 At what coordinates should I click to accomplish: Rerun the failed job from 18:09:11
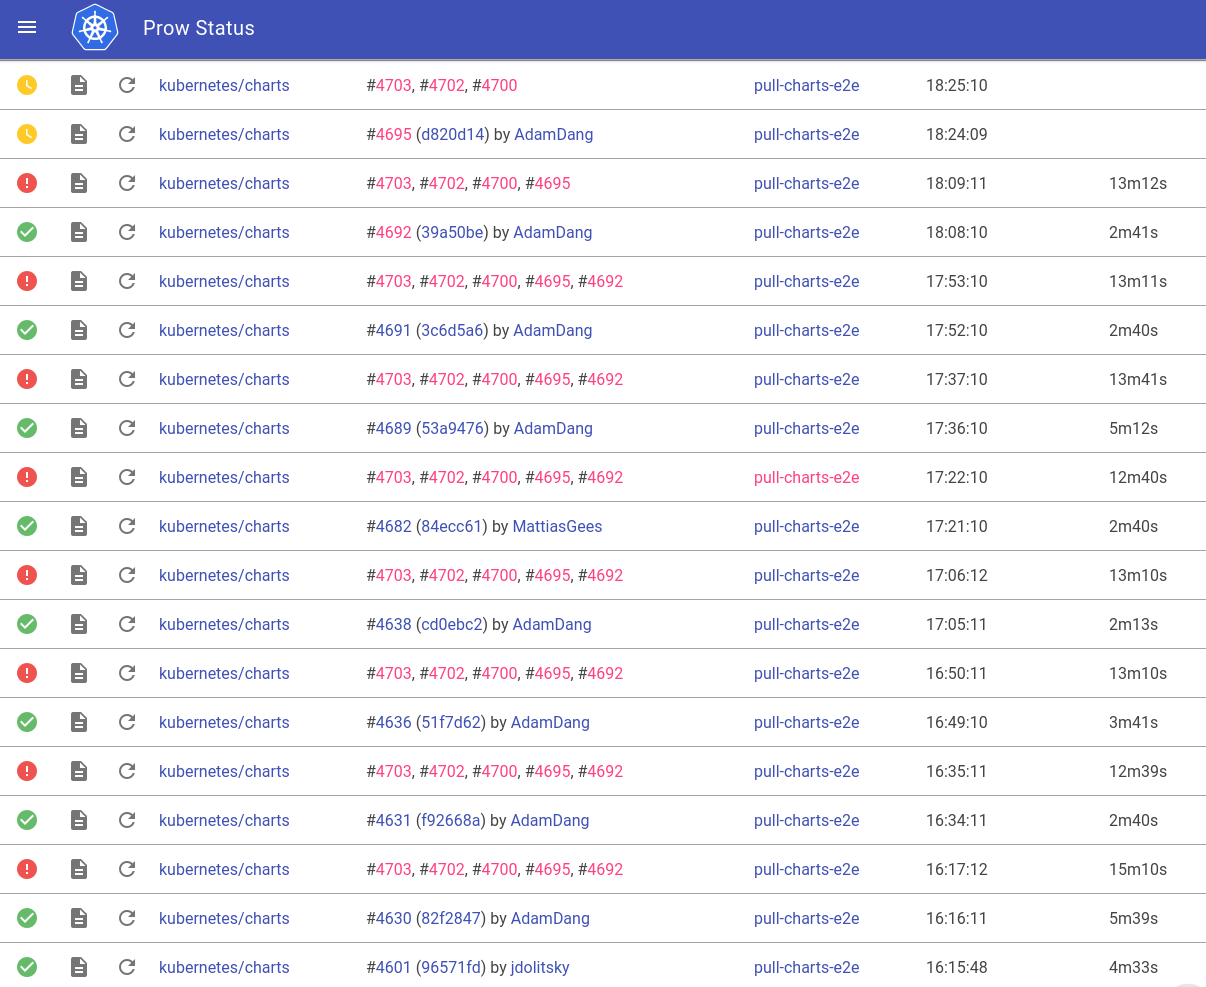pos(127,183)
